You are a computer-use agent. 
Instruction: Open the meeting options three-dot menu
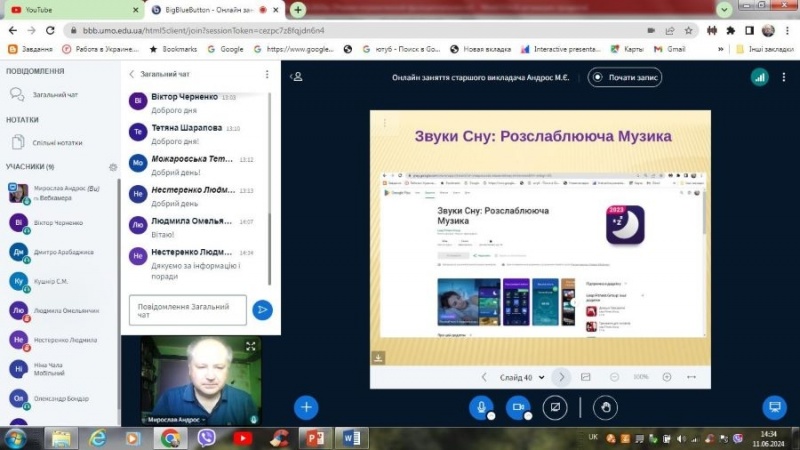point(784,78)
